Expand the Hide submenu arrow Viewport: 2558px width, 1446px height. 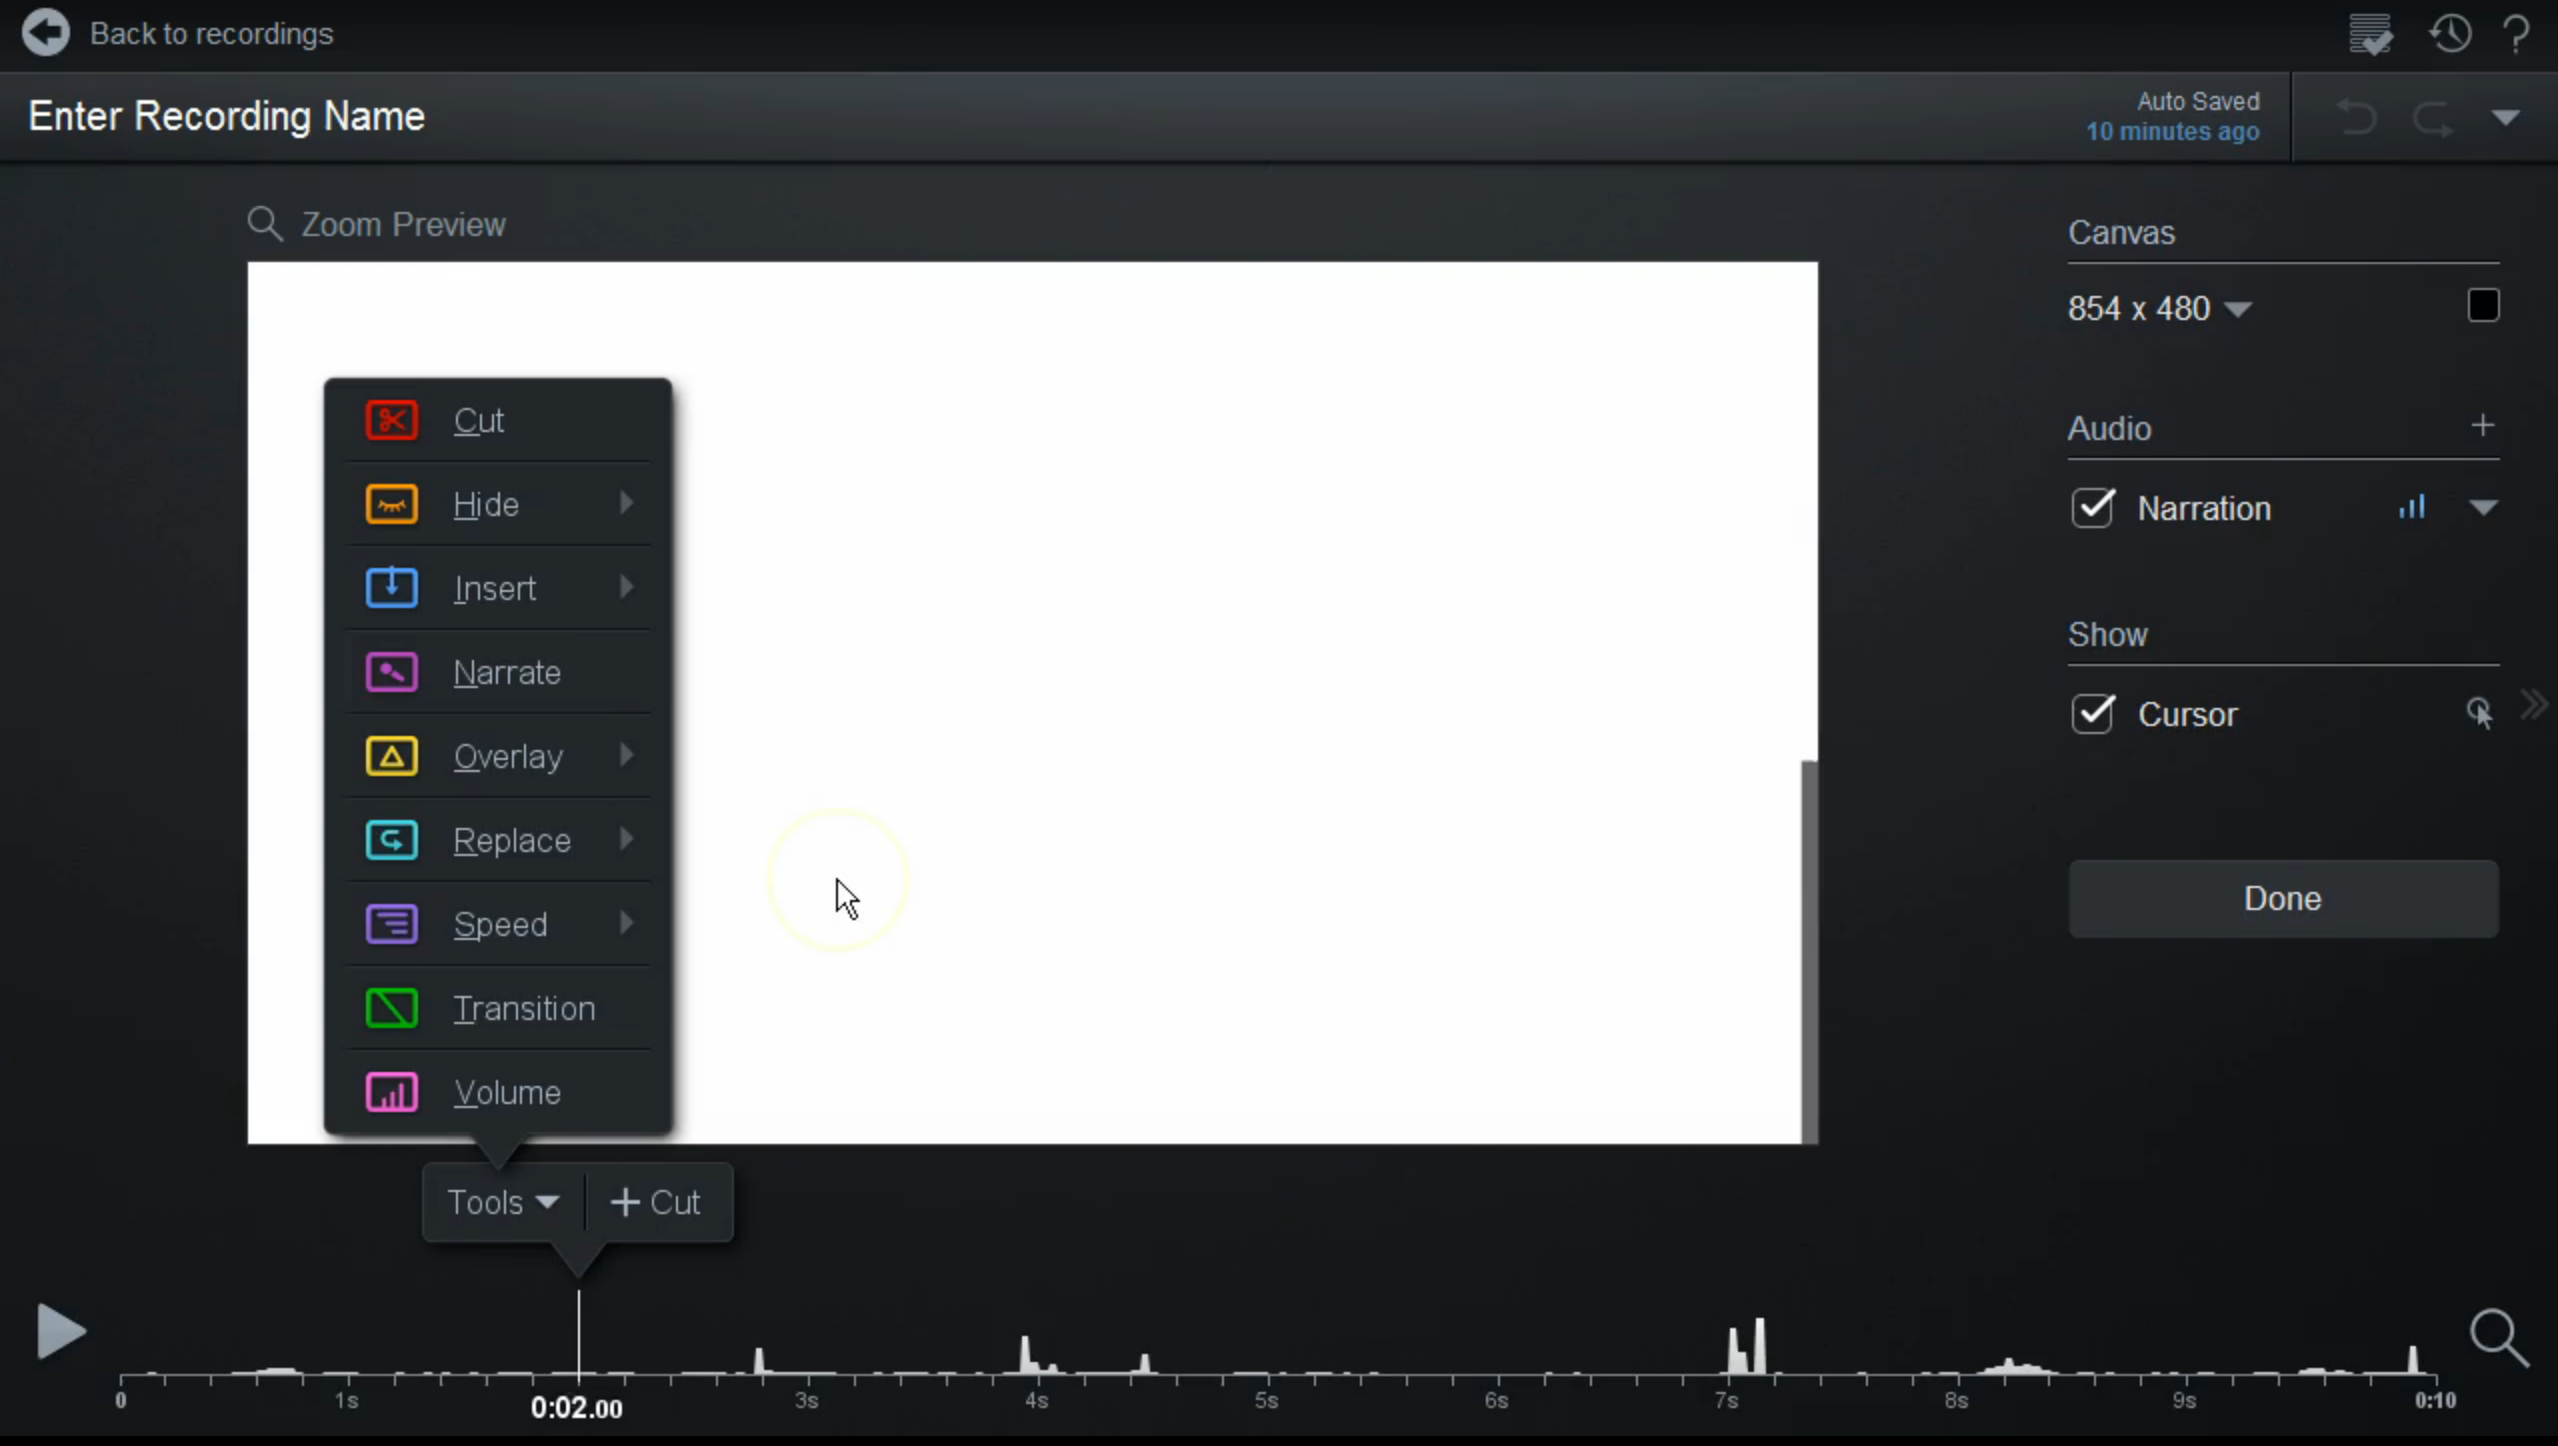[627, 504]
